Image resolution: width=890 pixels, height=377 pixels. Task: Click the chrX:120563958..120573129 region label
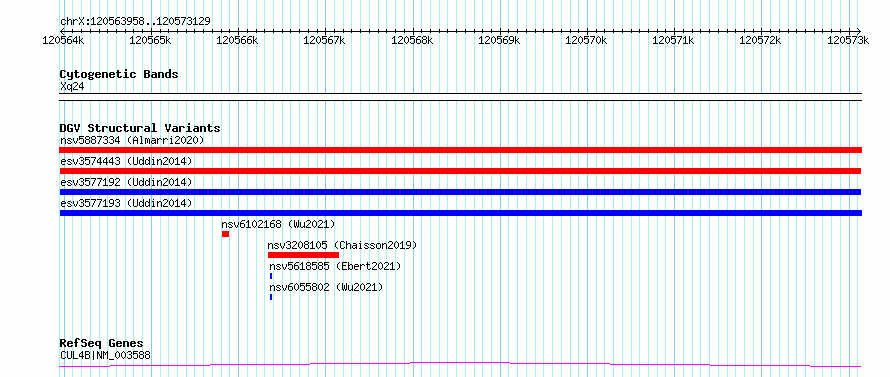(135, 22)
